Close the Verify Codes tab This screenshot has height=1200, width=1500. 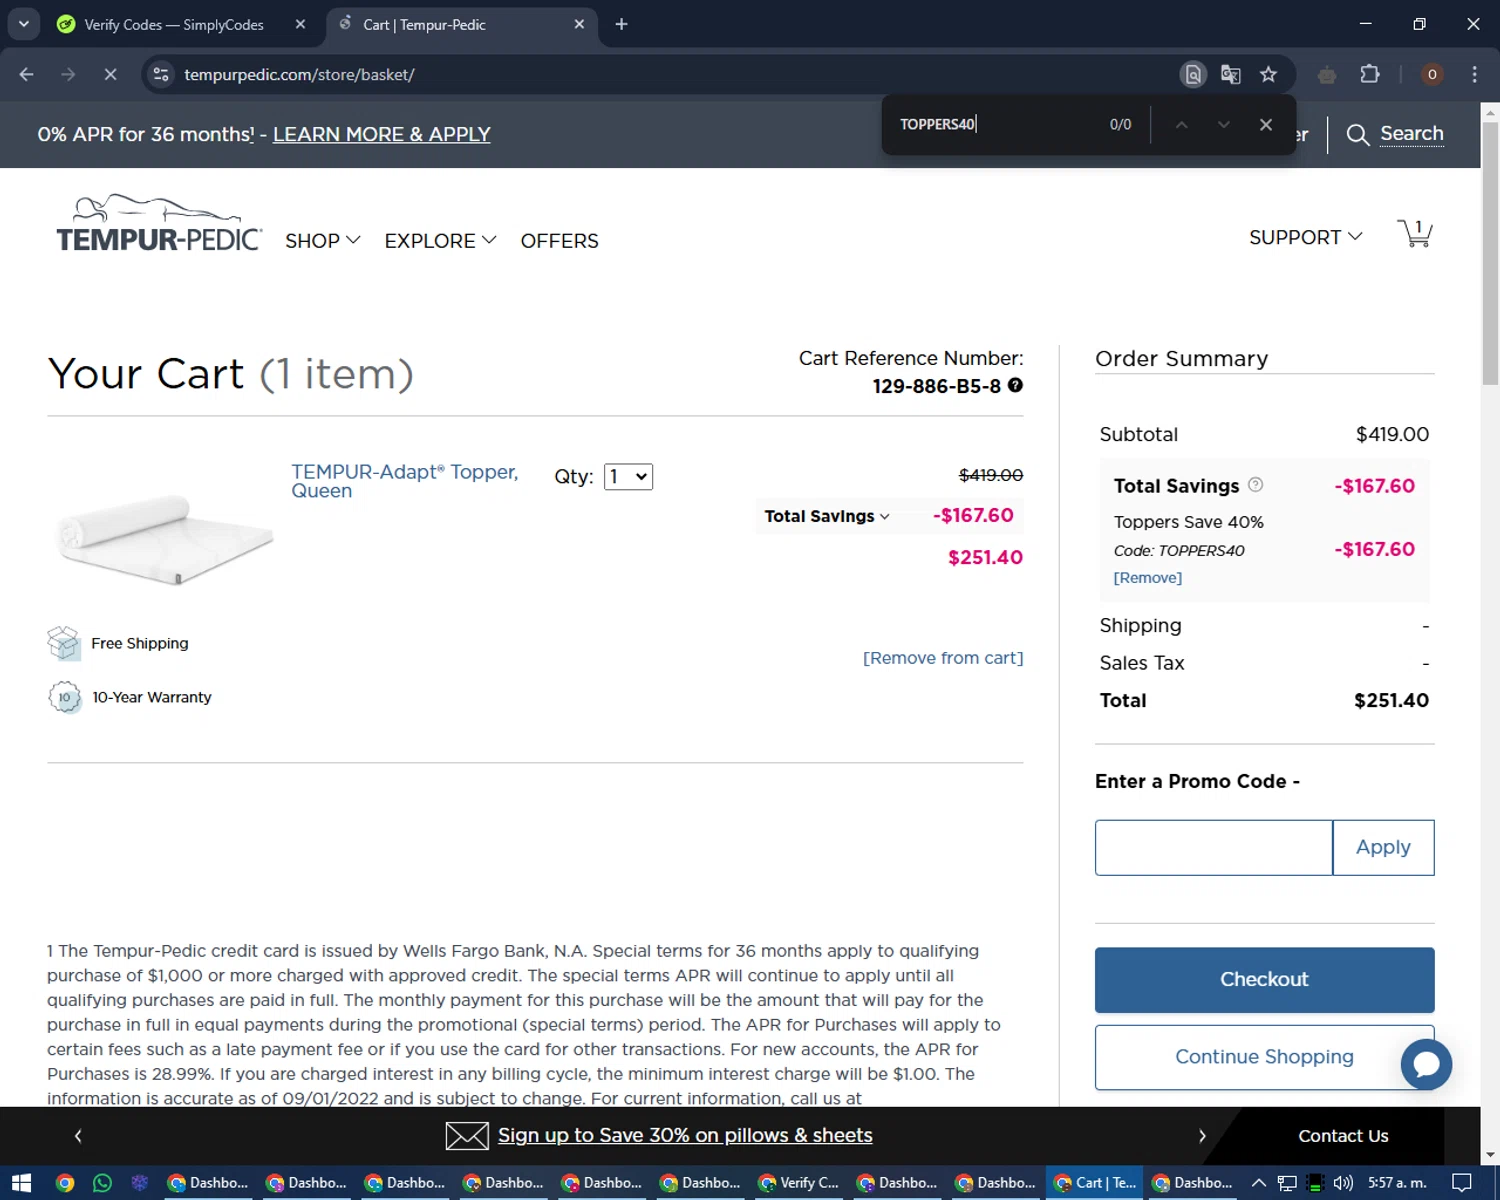coord(300,24)
